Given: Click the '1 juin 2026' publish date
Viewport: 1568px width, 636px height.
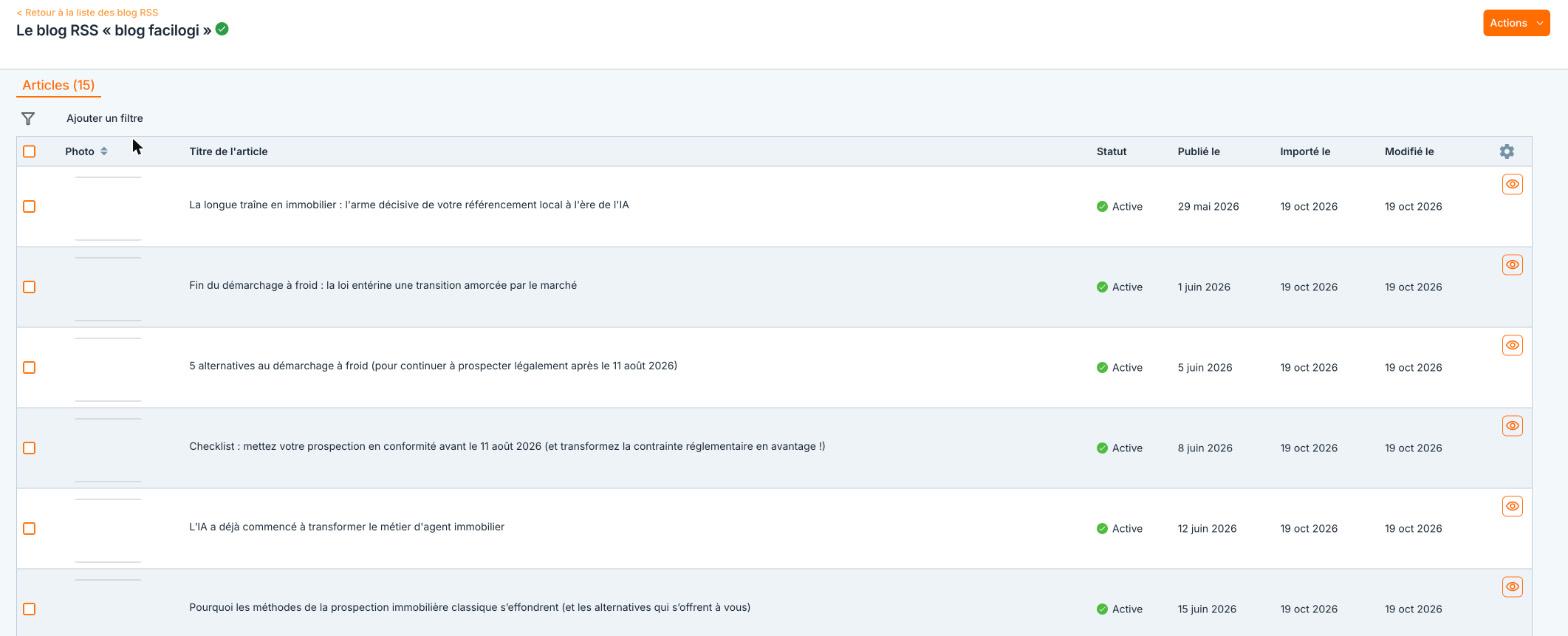Looking at the screenshot, I should coord(1204,287).
